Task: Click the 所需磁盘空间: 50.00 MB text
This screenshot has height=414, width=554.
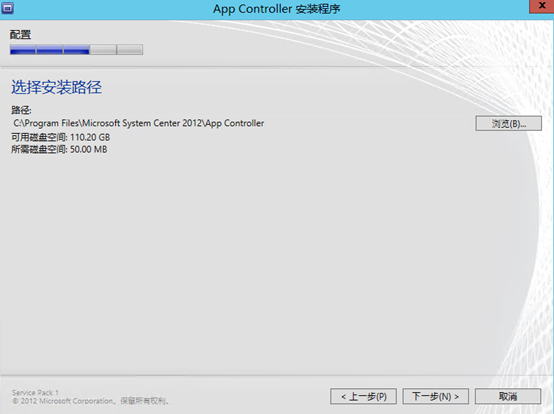Action: coord(59,149)
